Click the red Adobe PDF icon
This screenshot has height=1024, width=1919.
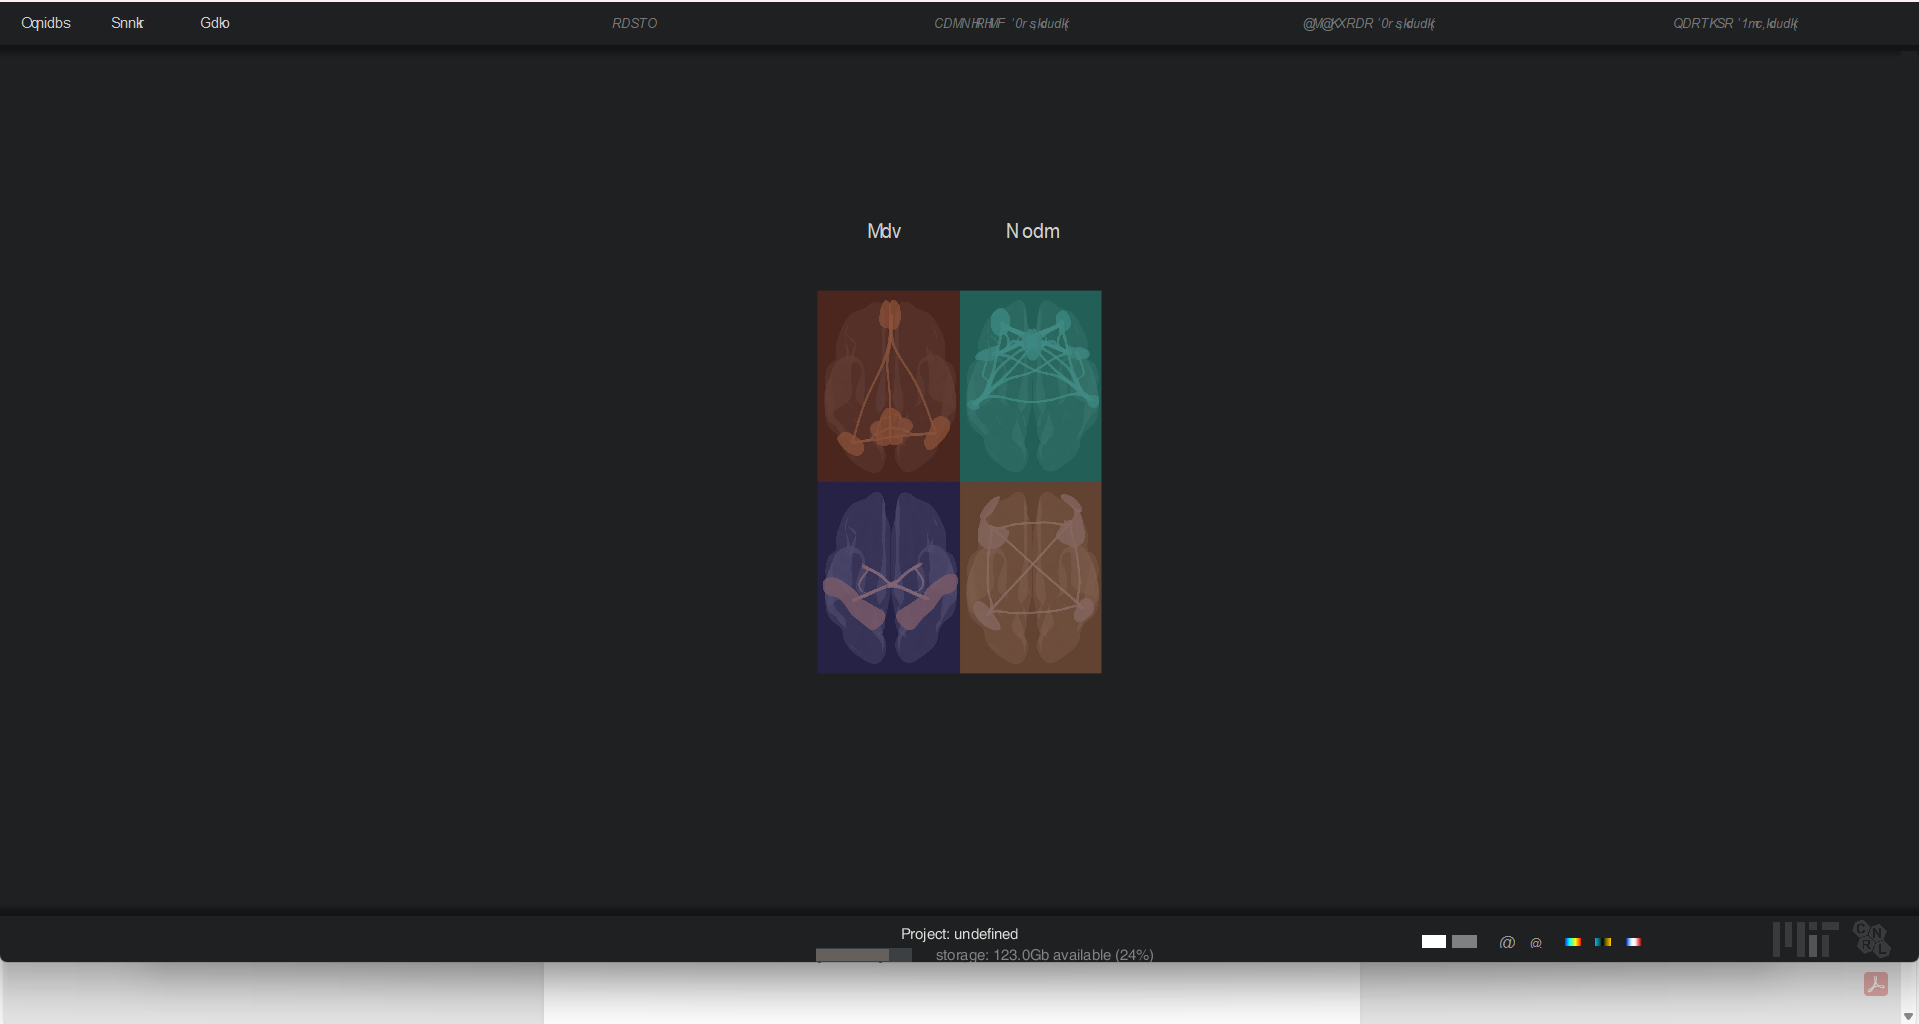click(1875, 984)
